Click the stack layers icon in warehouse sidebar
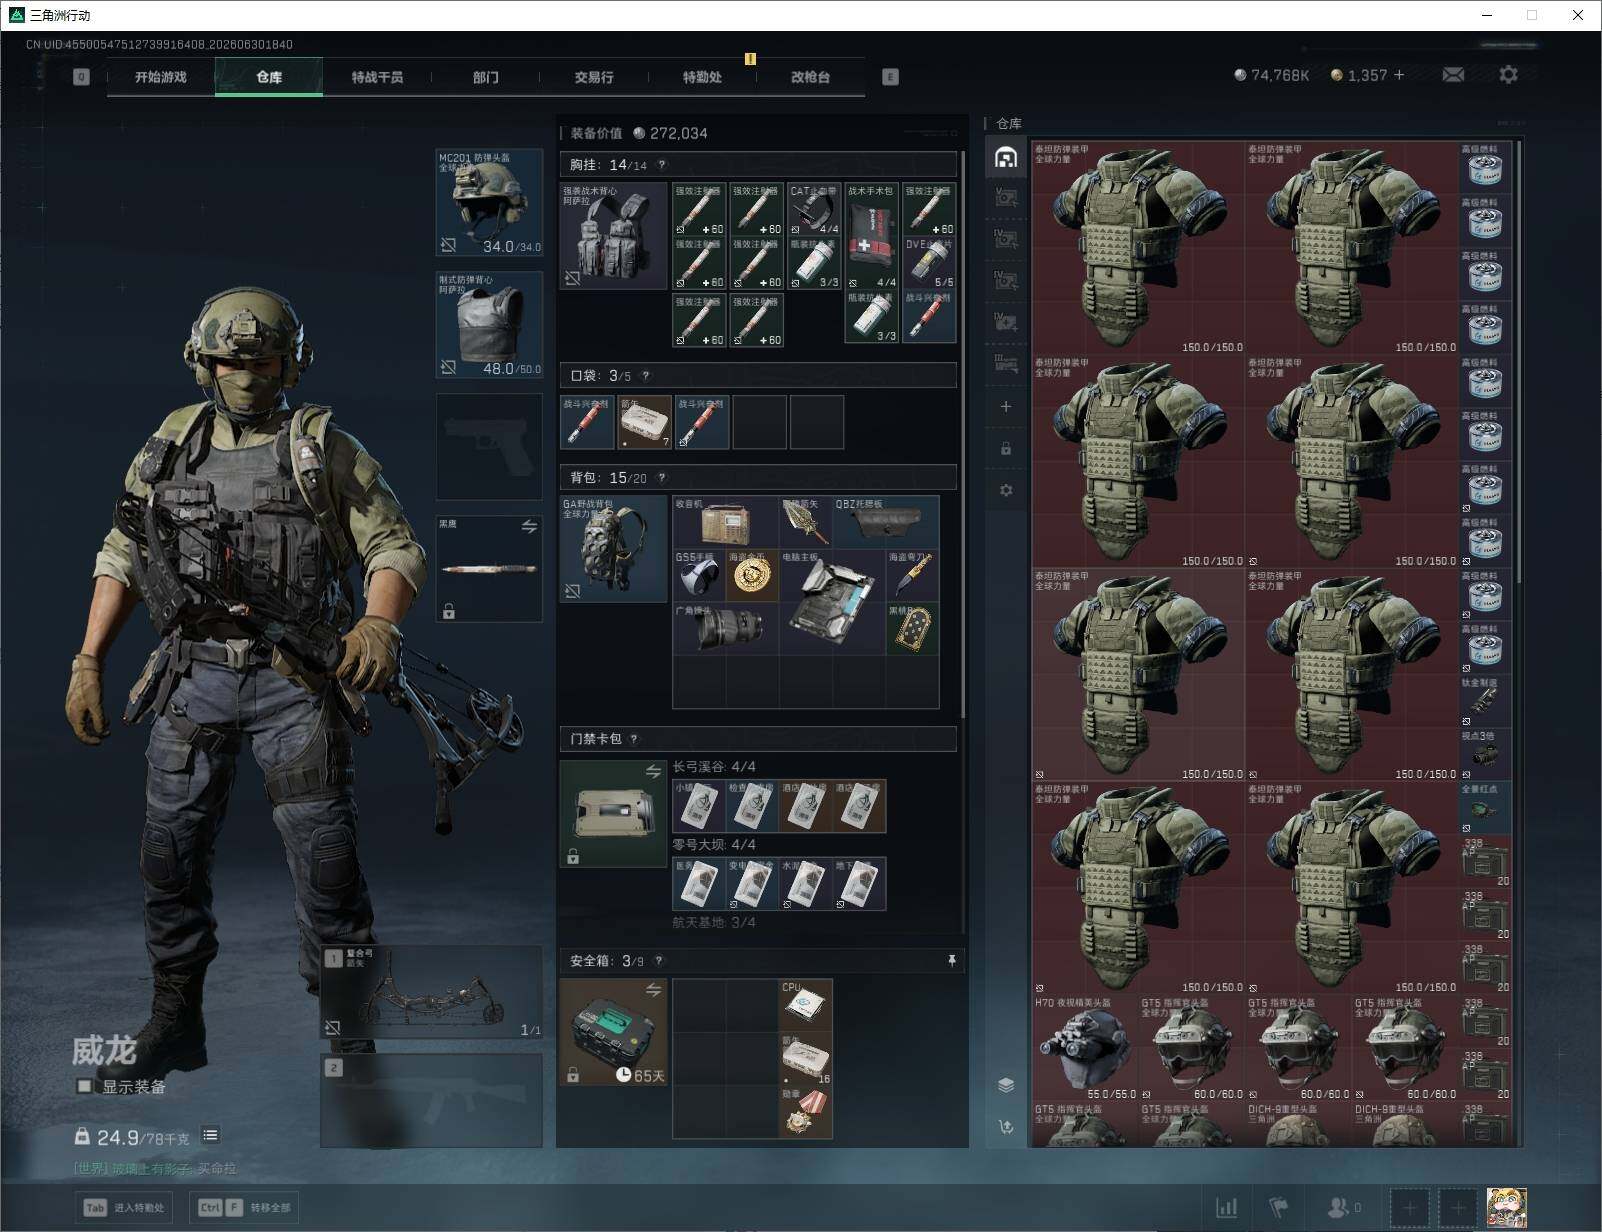Screen dimensions: 1602x1232 [1006, 1086]
